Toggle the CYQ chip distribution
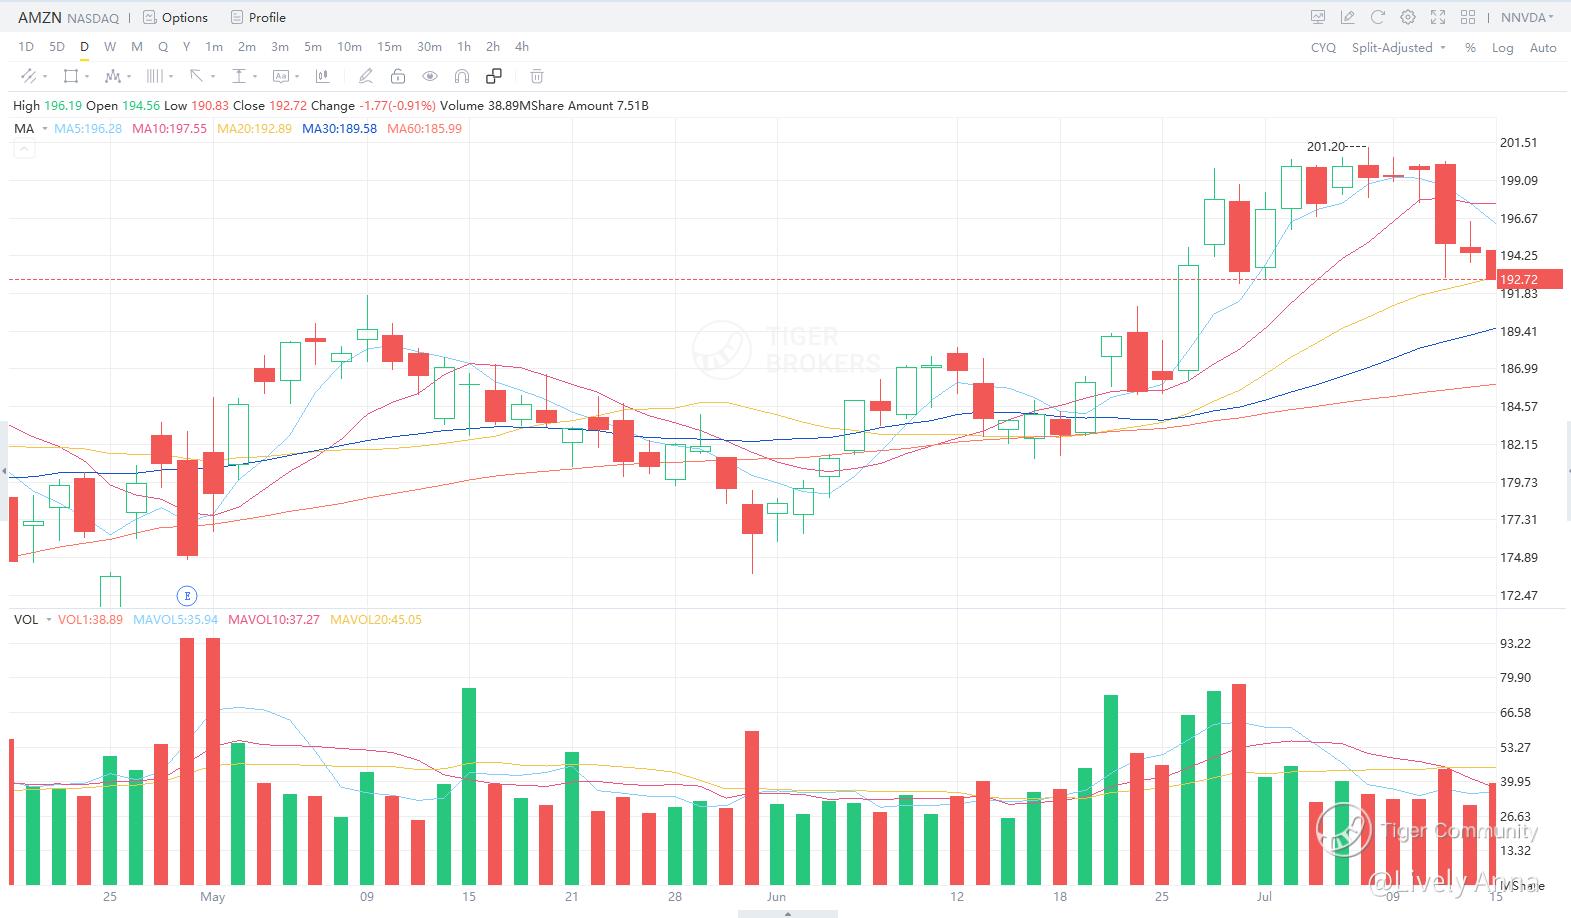 [1323, 47]
